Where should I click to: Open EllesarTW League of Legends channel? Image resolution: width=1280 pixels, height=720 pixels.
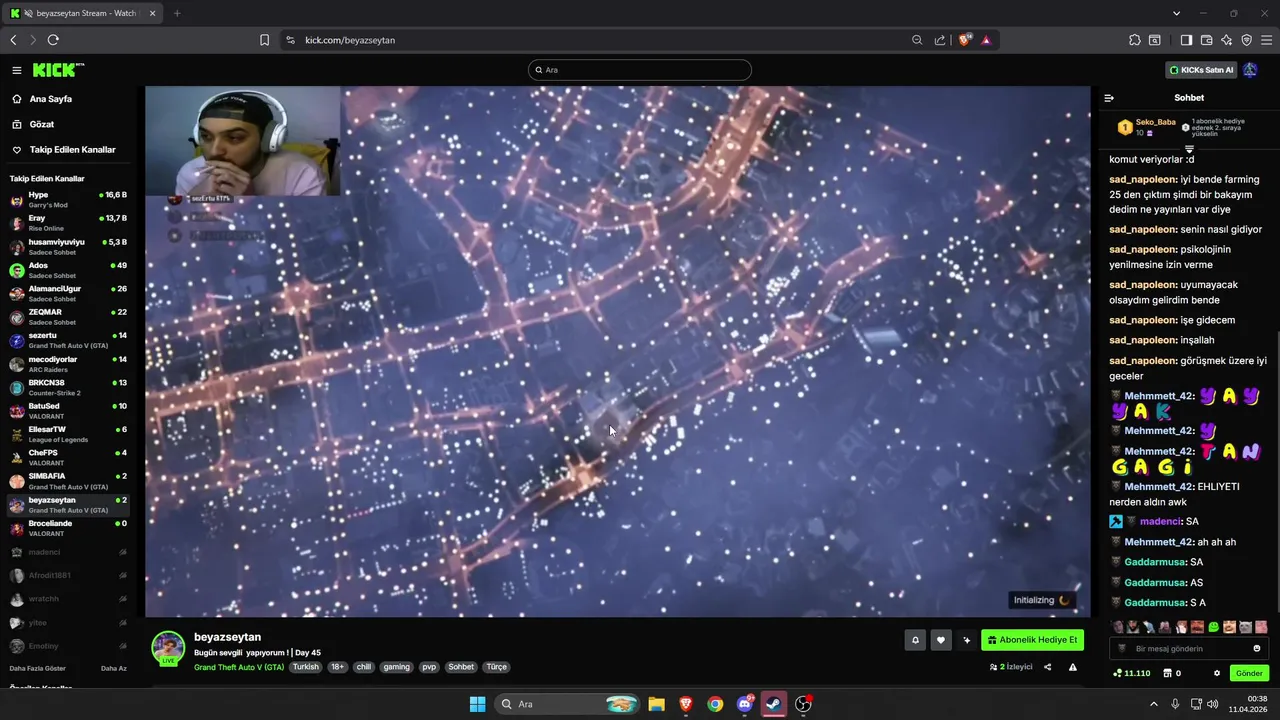click(68, 434)
